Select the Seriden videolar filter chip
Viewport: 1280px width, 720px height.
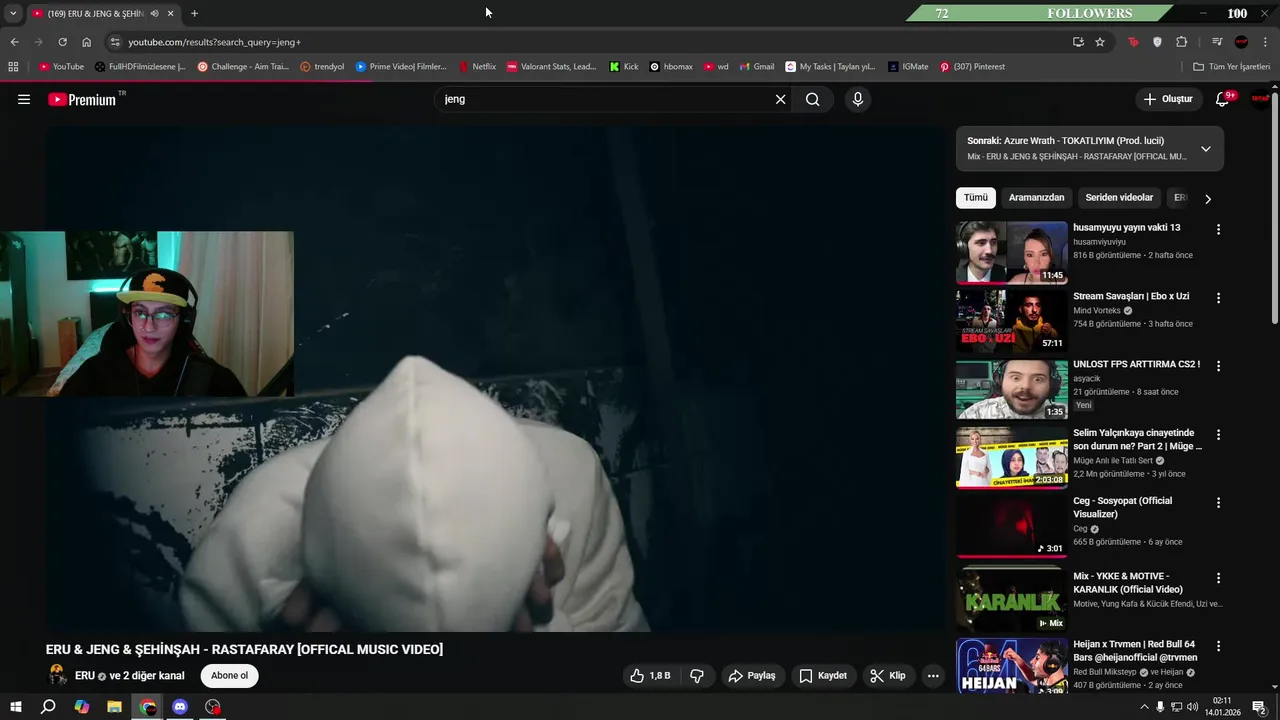coord(1119,198)
